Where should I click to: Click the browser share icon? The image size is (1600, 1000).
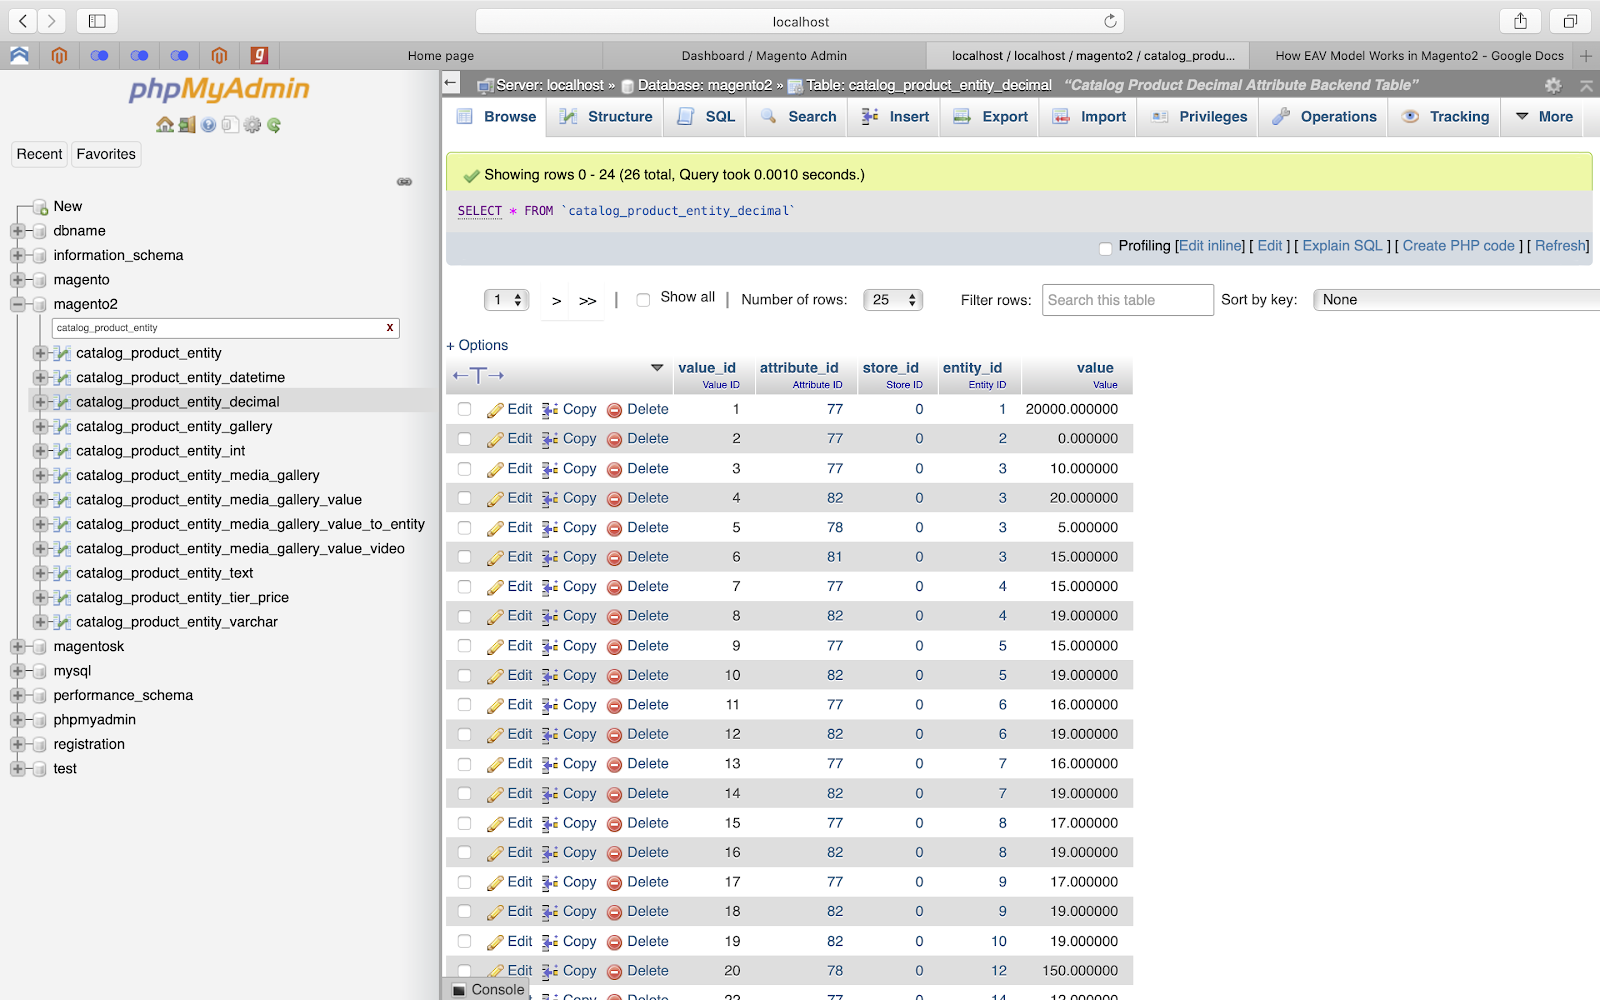(x=1520, y=21)
